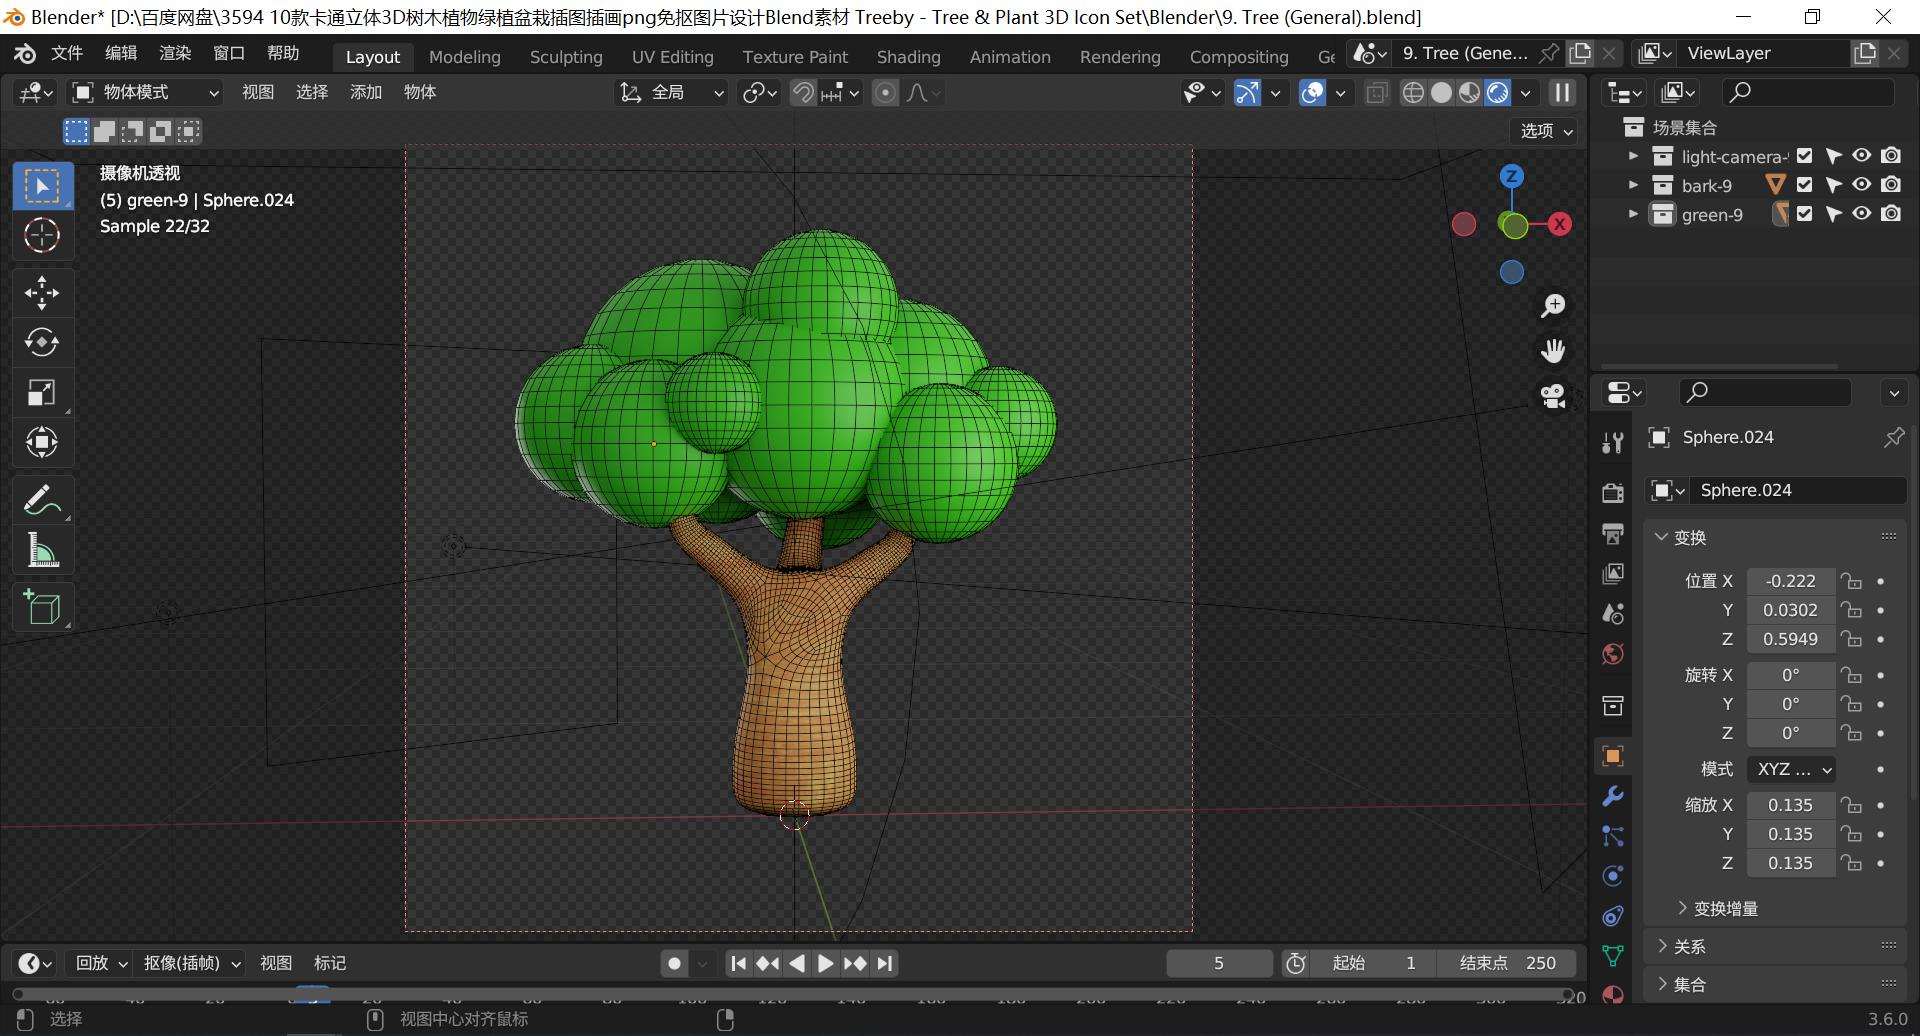The width and height of the screenshot is (1920, 1036).
Task: Select the Scale tool
Action: click(x=42, y=393)
